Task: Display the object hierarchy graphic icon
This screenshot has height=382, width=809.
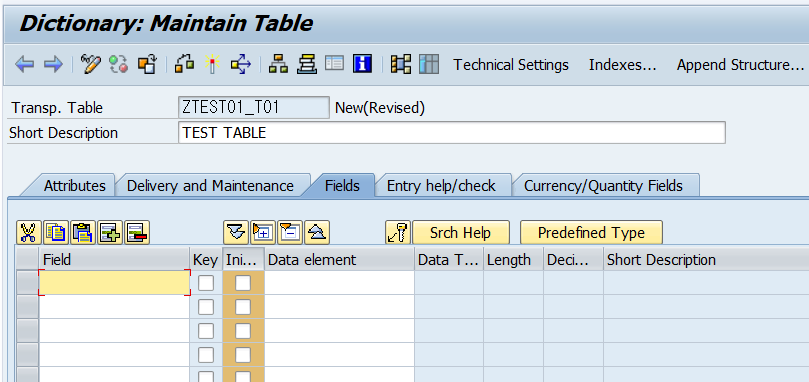Action: pos(279,65)
